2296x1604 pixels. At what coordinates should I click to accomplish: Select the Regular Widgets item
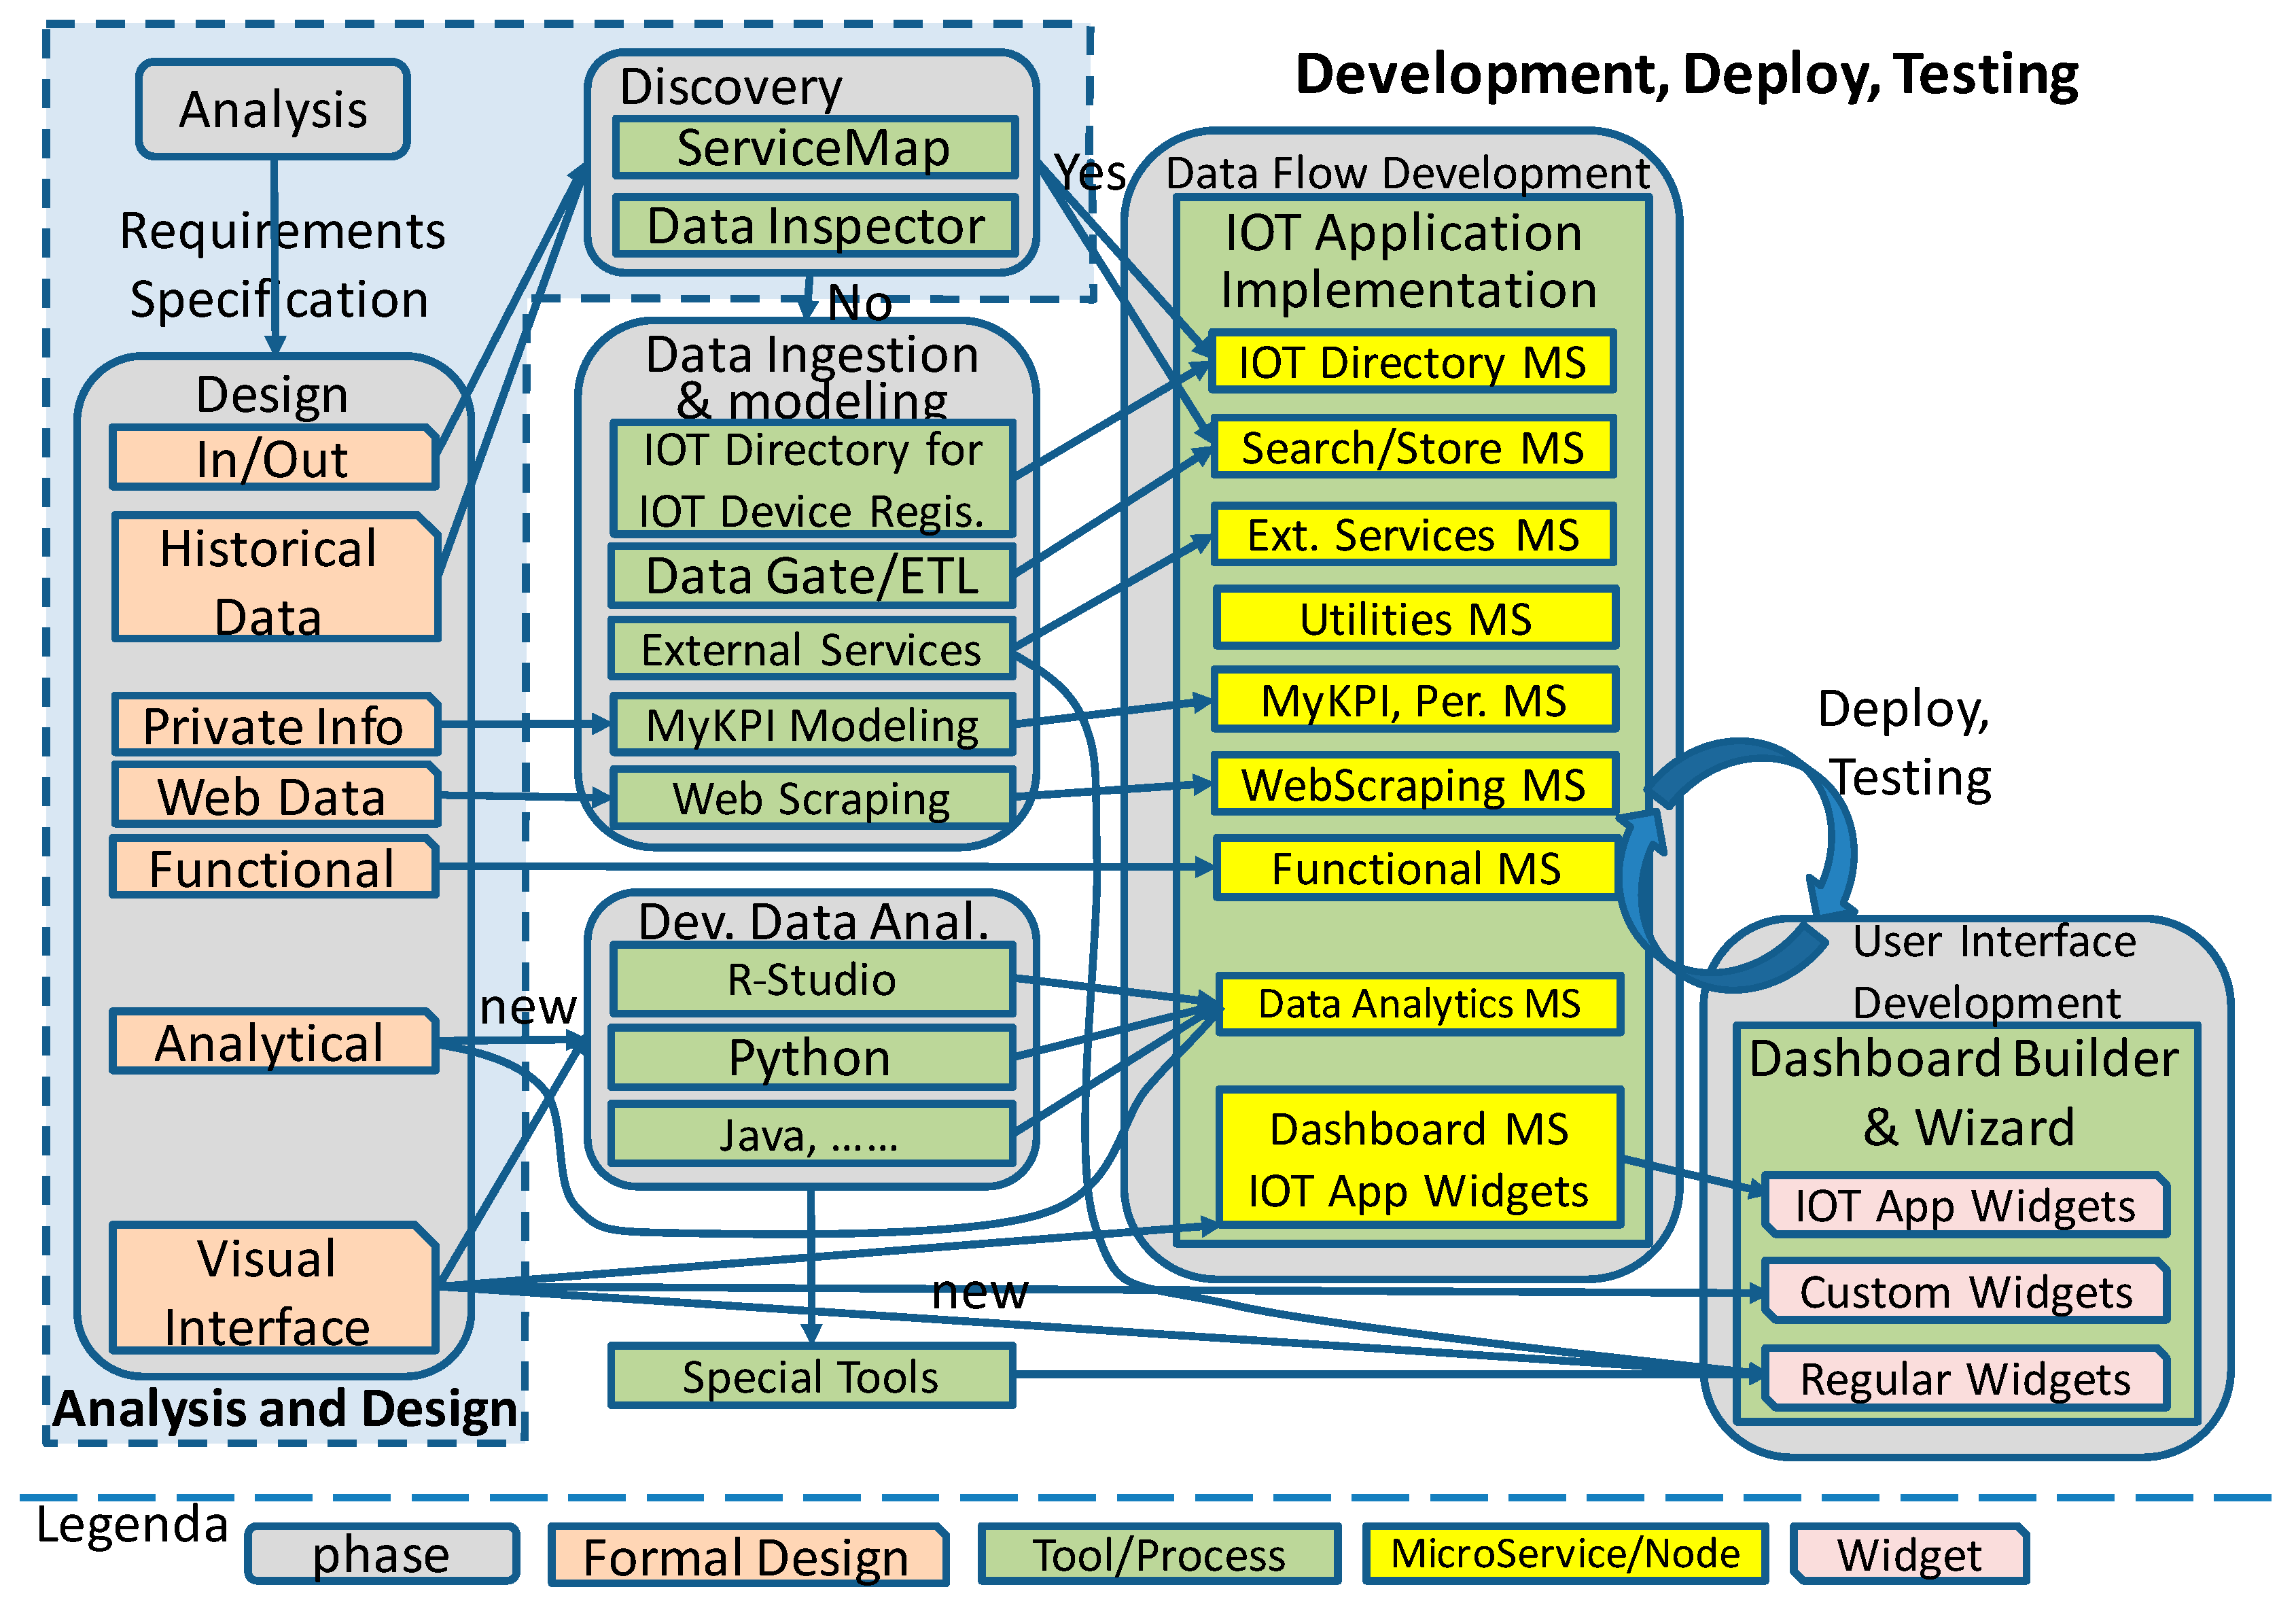[x=1964, y=1379]
